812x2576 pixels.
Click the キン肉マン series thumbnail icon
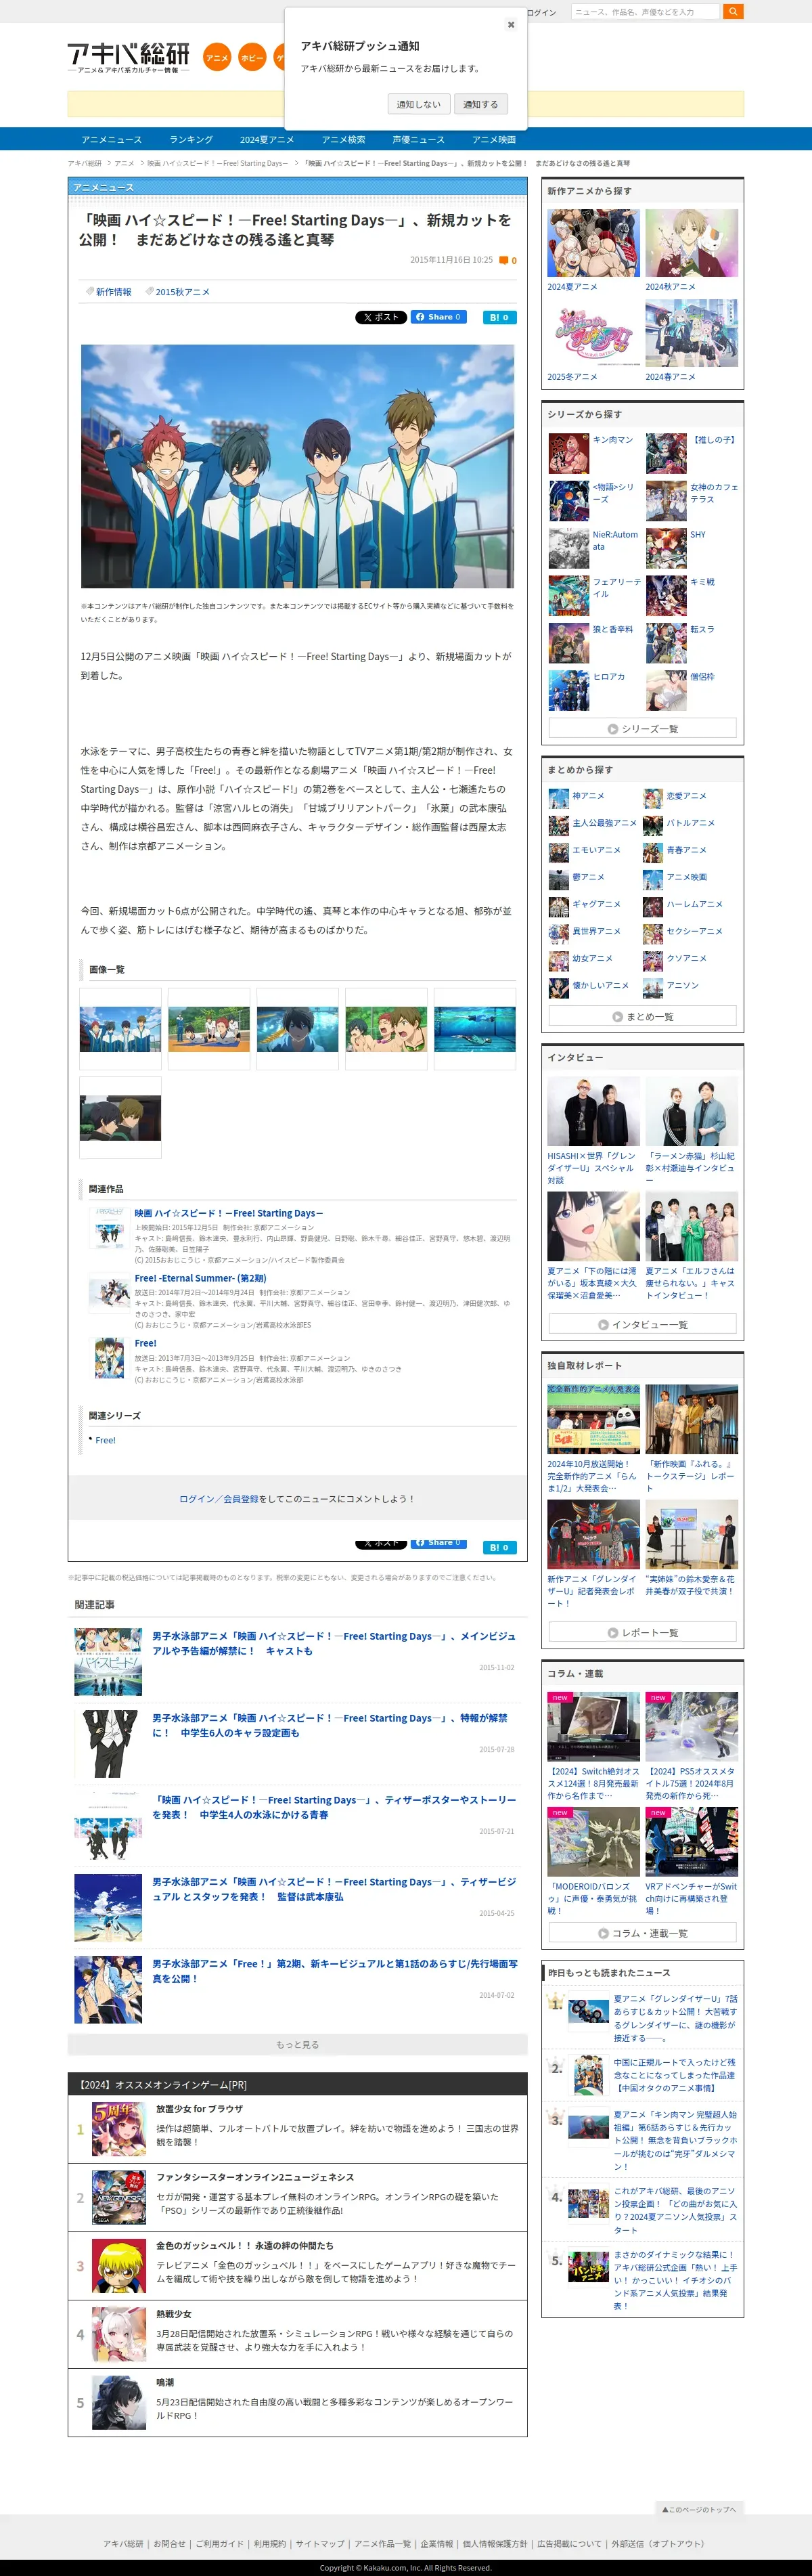(x=569, y=454)
